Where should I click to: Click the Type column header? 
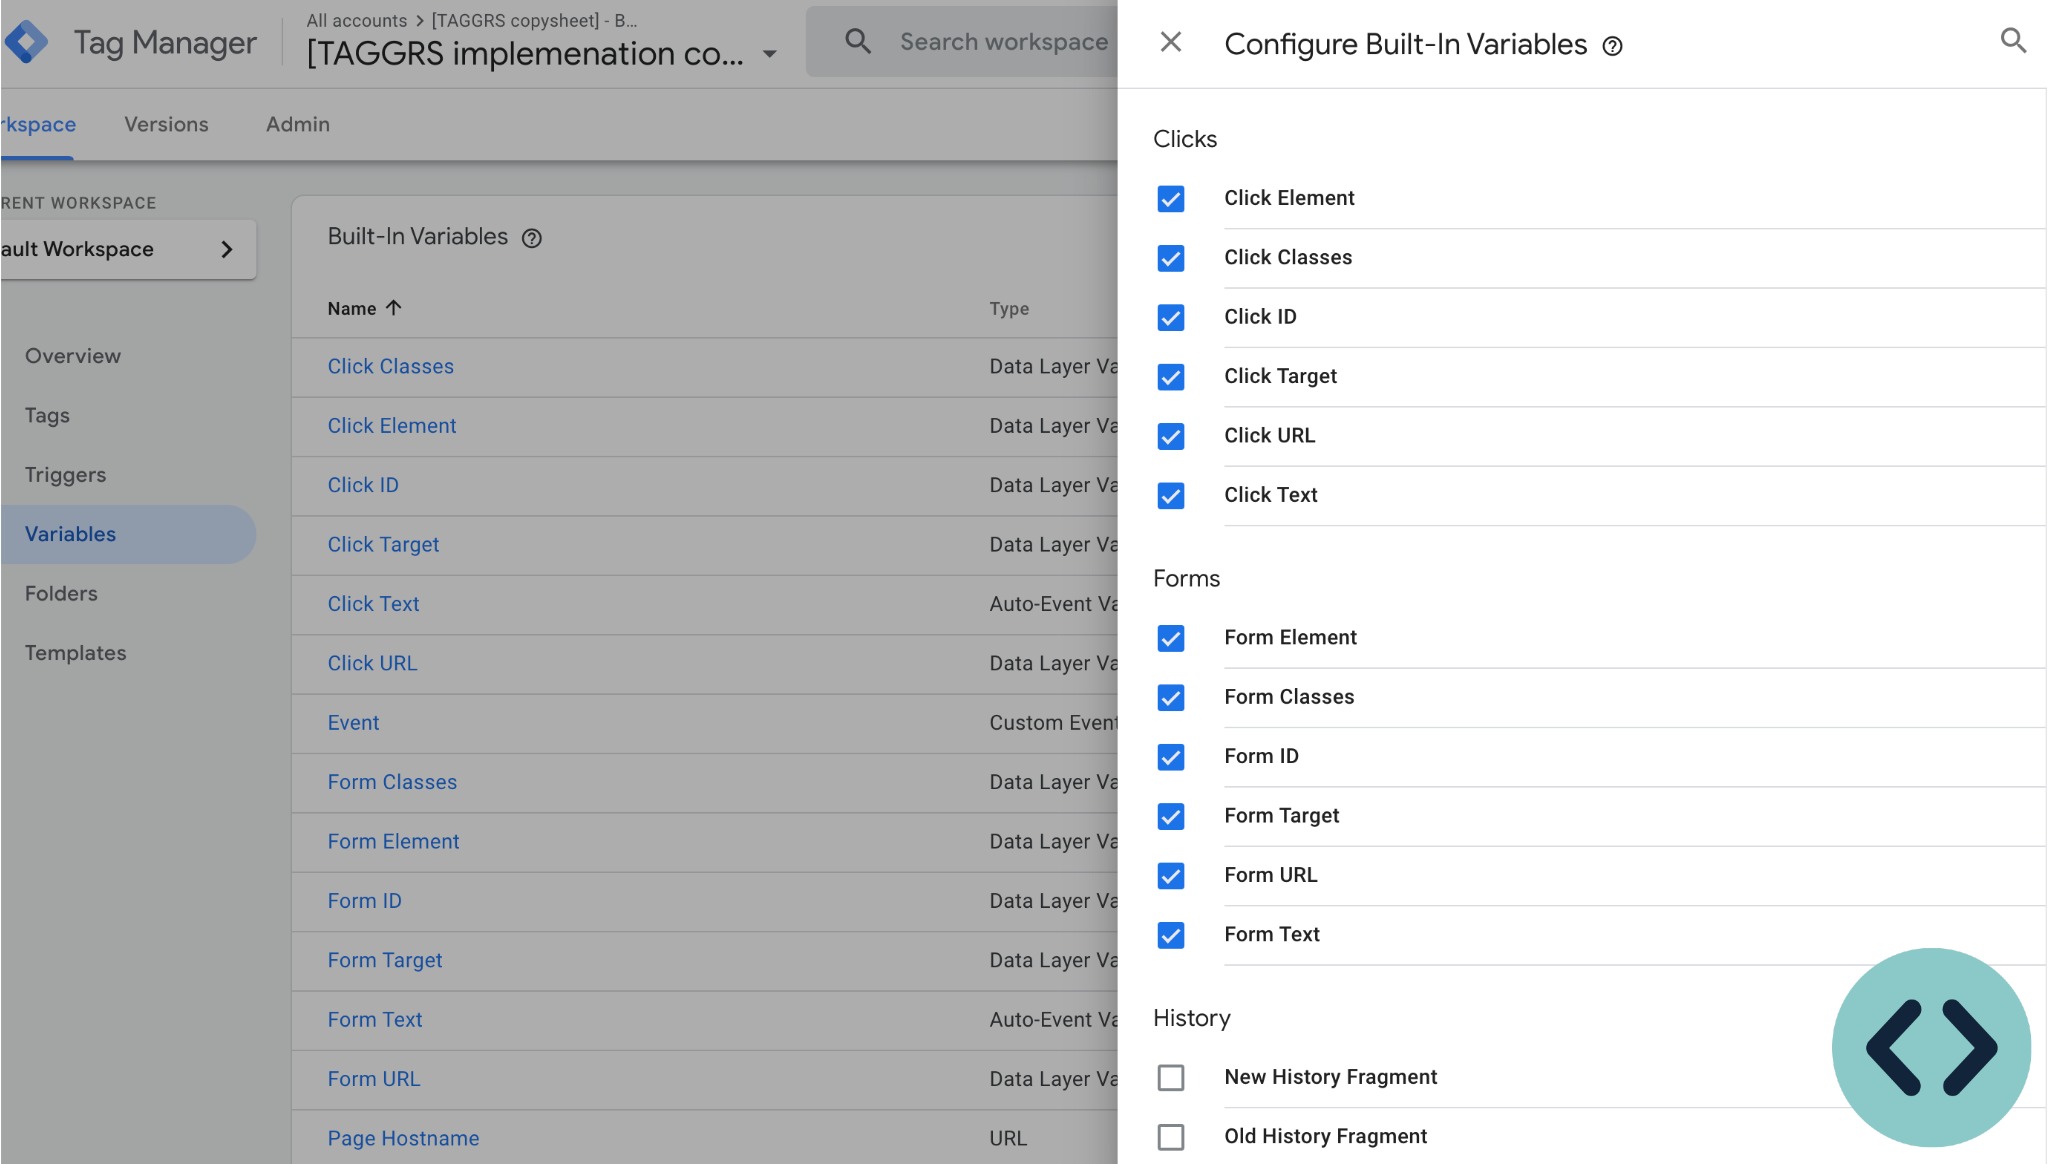(1009, 309)
